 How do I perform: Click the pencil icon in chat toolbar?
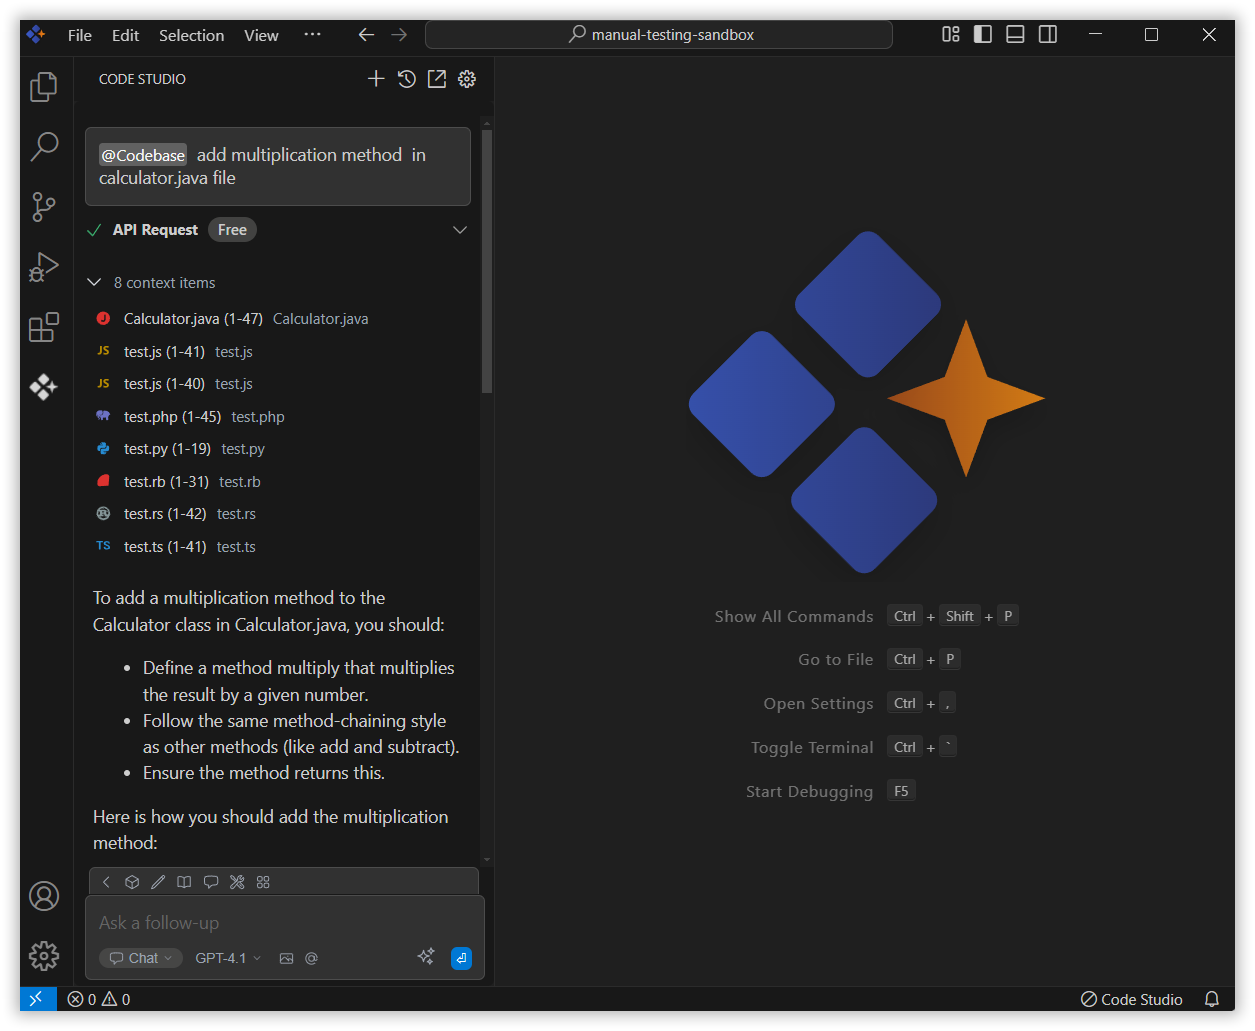[158, 882]
